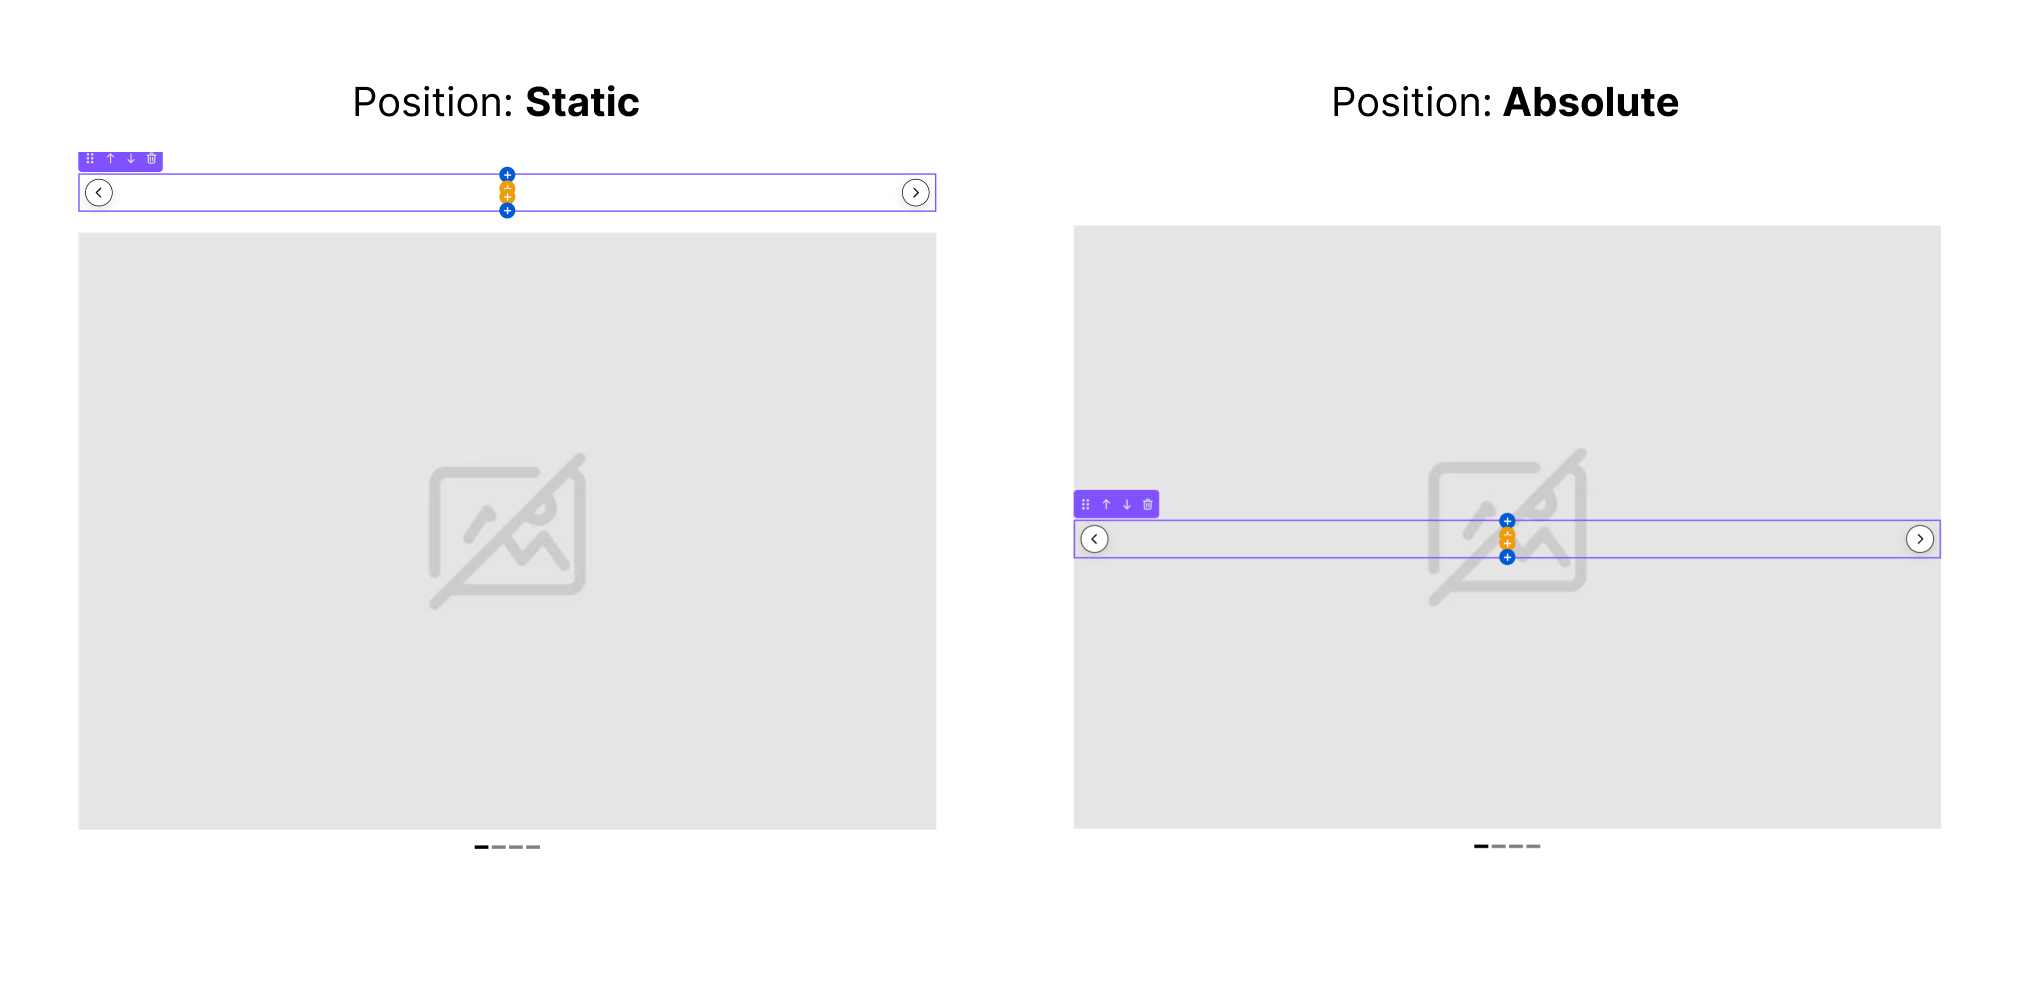This screenshot has height=982, width=2028.
Task: Select the last pagination dash under the Static slider
Action: 533,847
